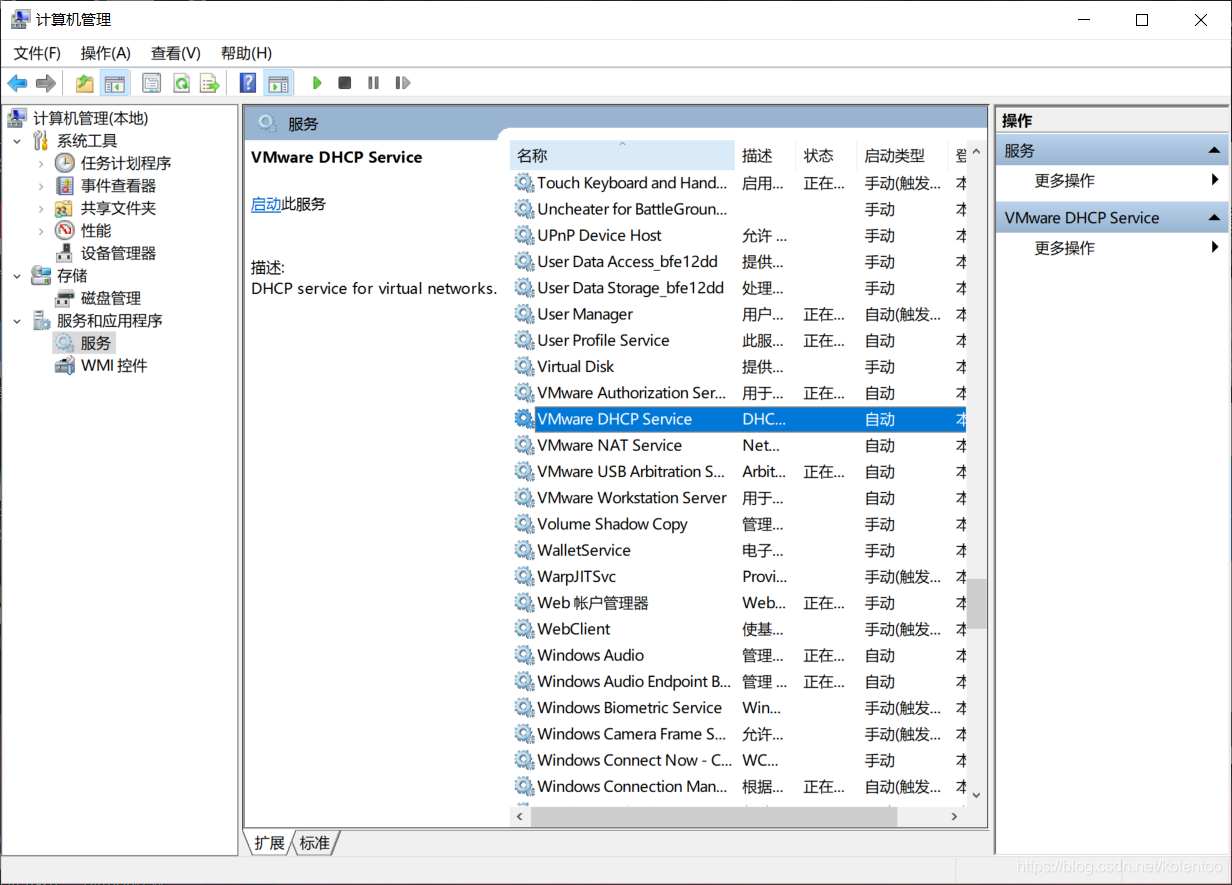
Task: Open Help via the question mark icon
Action: (248, 83)
